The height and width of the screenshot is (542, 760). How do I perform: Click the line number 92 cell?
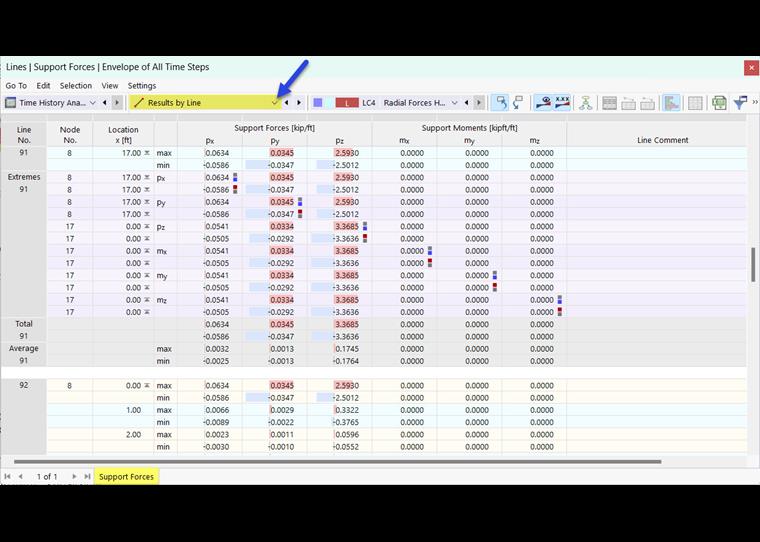coord(24,385)
